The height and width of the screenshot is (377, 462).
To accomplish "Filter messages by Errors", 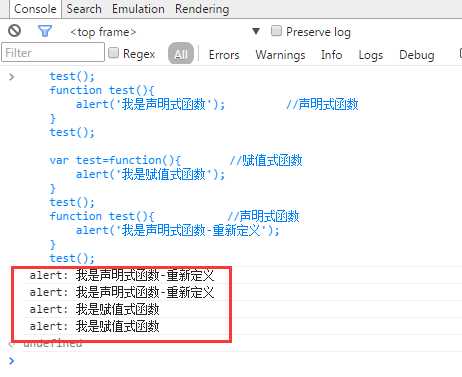I will coord(224,55).
